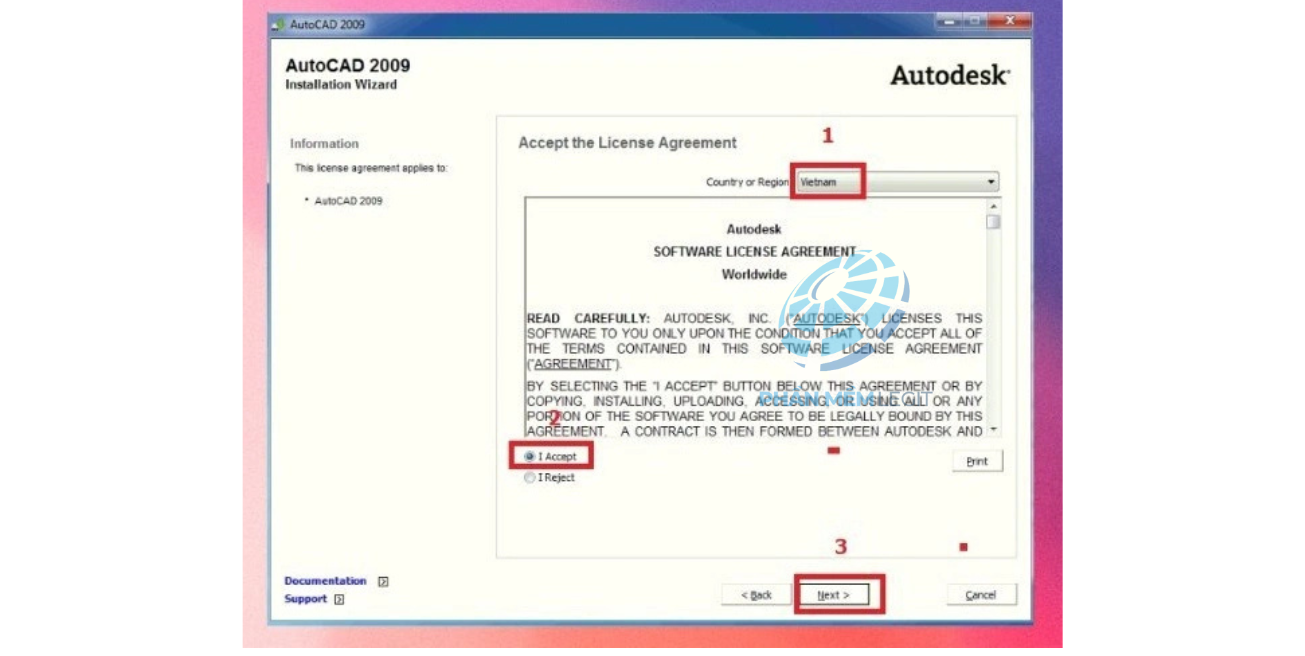Click the "SOFTWARE LICENSE AGREEMENT" title line
The image size is (1305, 656).
[x=755, y=252]
